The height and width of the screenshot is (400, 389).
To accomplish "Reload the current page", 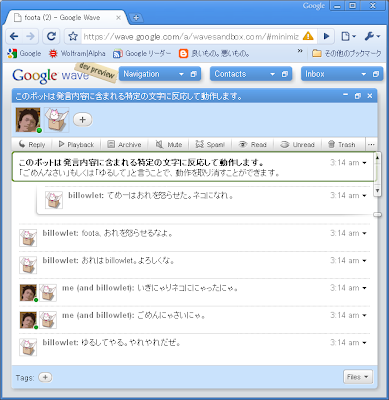I will coord(51,36).
